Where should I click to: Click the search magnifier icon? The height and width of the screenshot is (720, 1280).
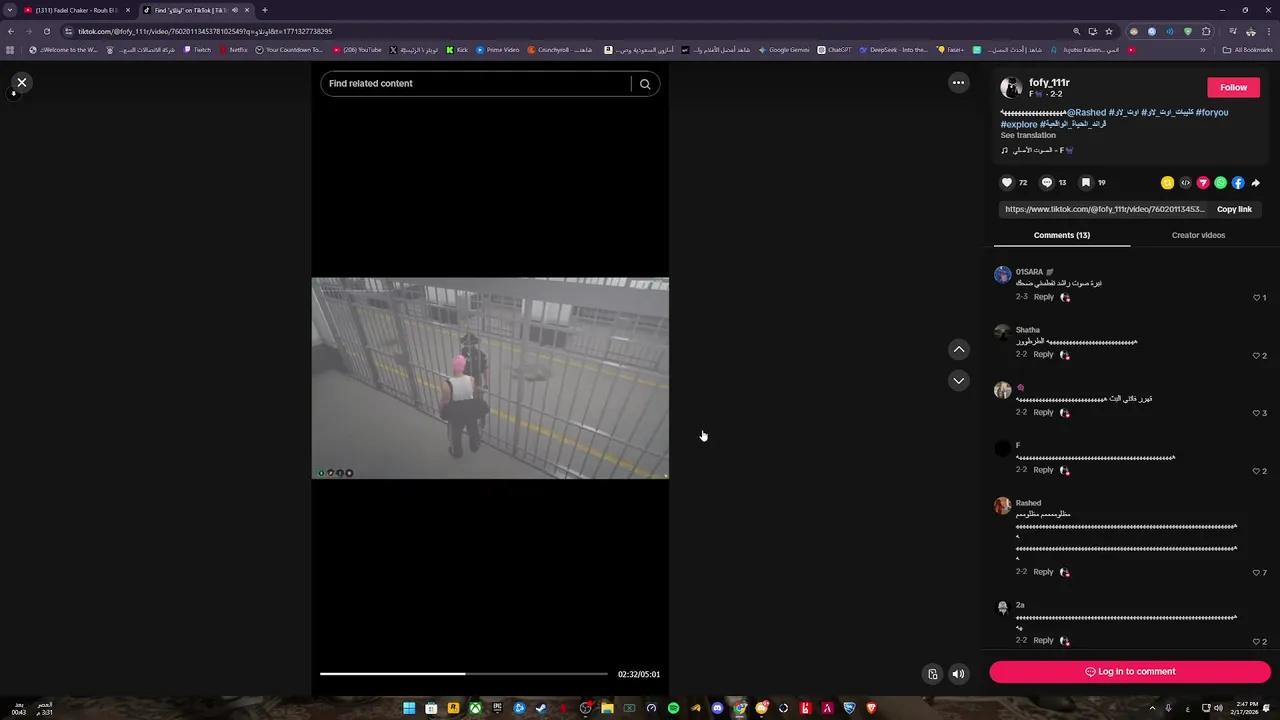coord(645,84)
